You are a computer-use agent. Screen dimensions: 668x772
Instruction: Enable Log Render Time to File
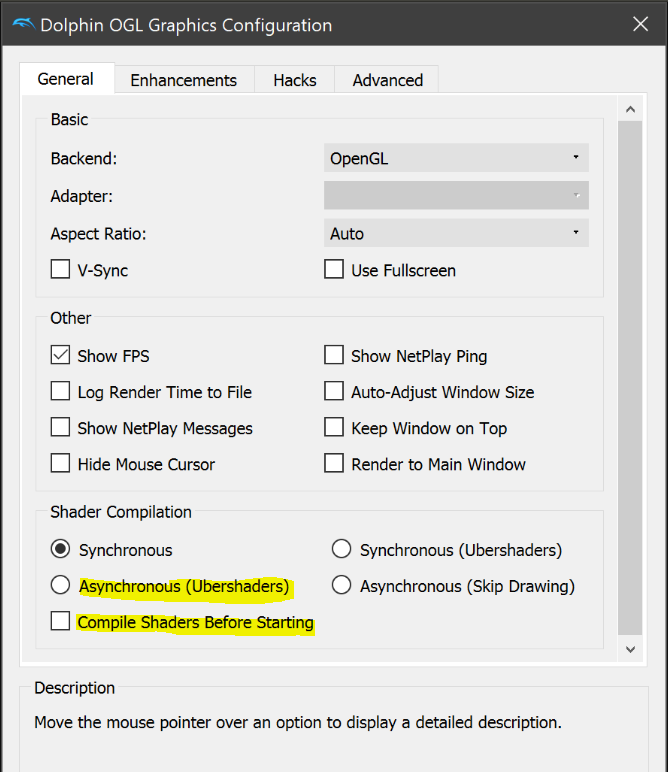(x=61, y=392)
